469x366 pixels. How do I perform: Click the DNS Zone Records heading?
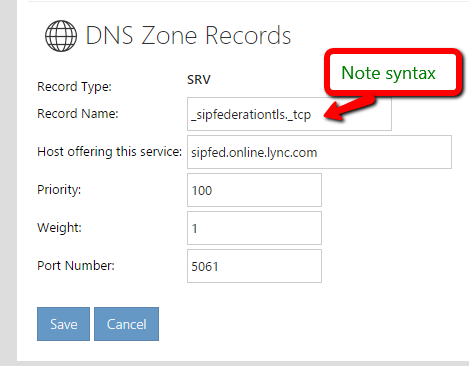(188, 35)
